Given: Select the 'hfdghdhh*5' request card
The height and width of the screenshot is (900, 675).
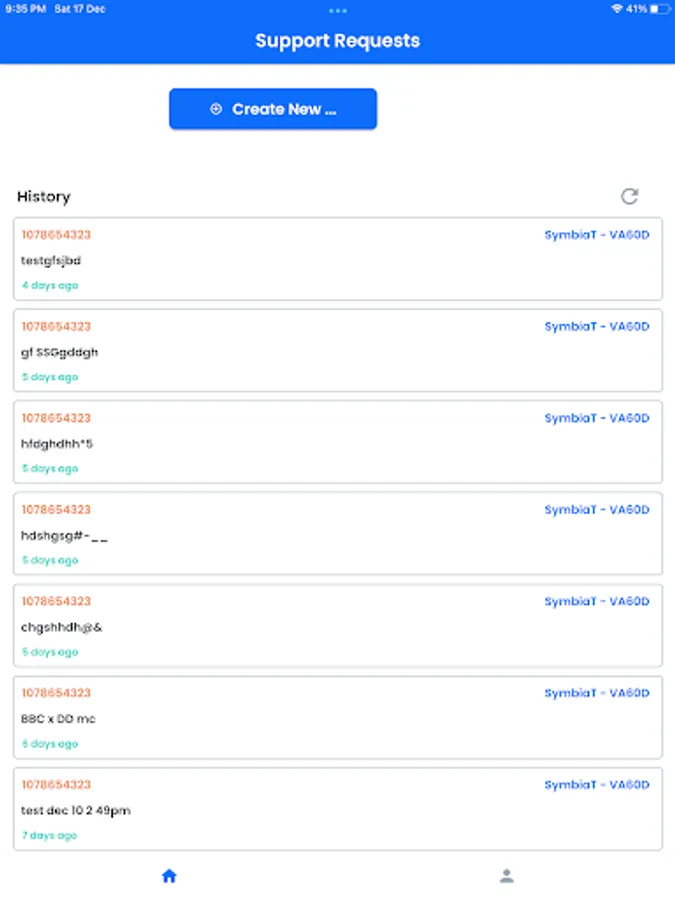Looking at the screenshot, I should (x=337, y=443).
